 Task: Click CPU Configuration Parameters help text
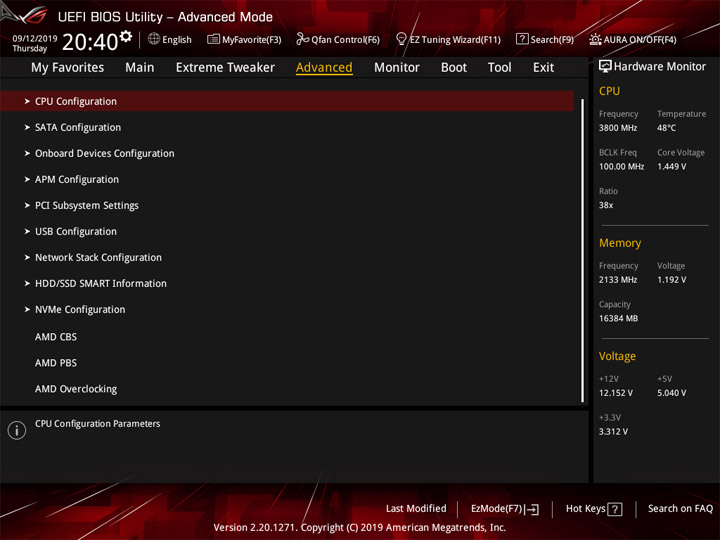[x=97, y=424]
